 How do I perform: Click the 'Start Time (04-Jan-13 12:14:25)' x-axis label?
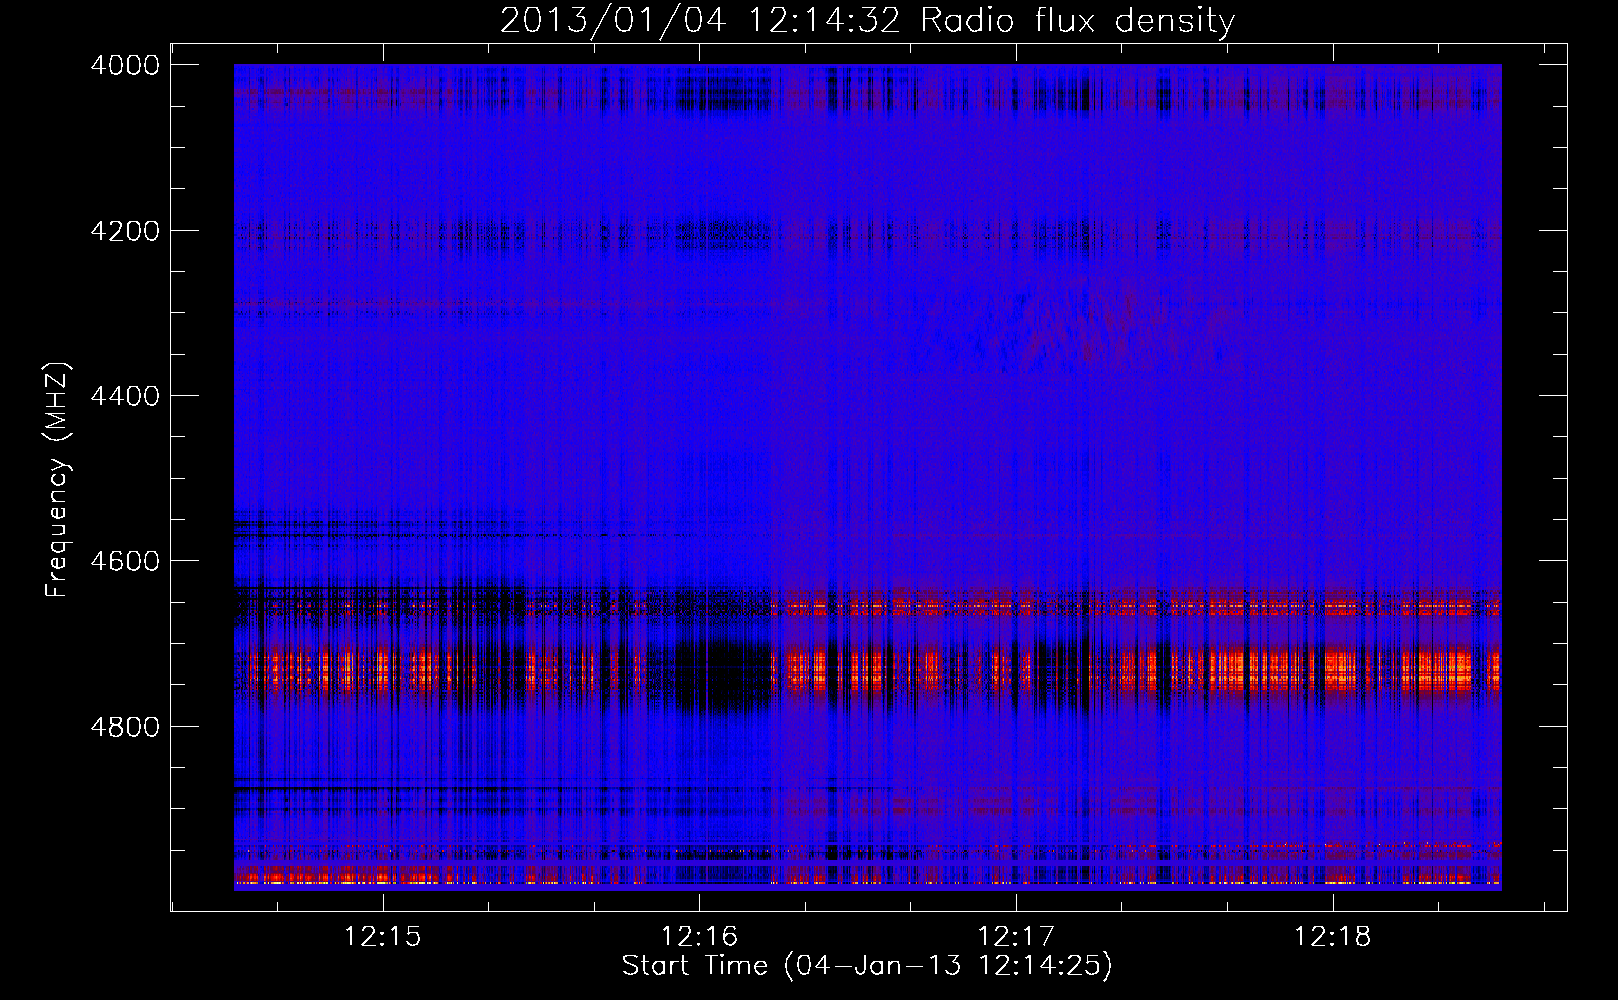867,966
